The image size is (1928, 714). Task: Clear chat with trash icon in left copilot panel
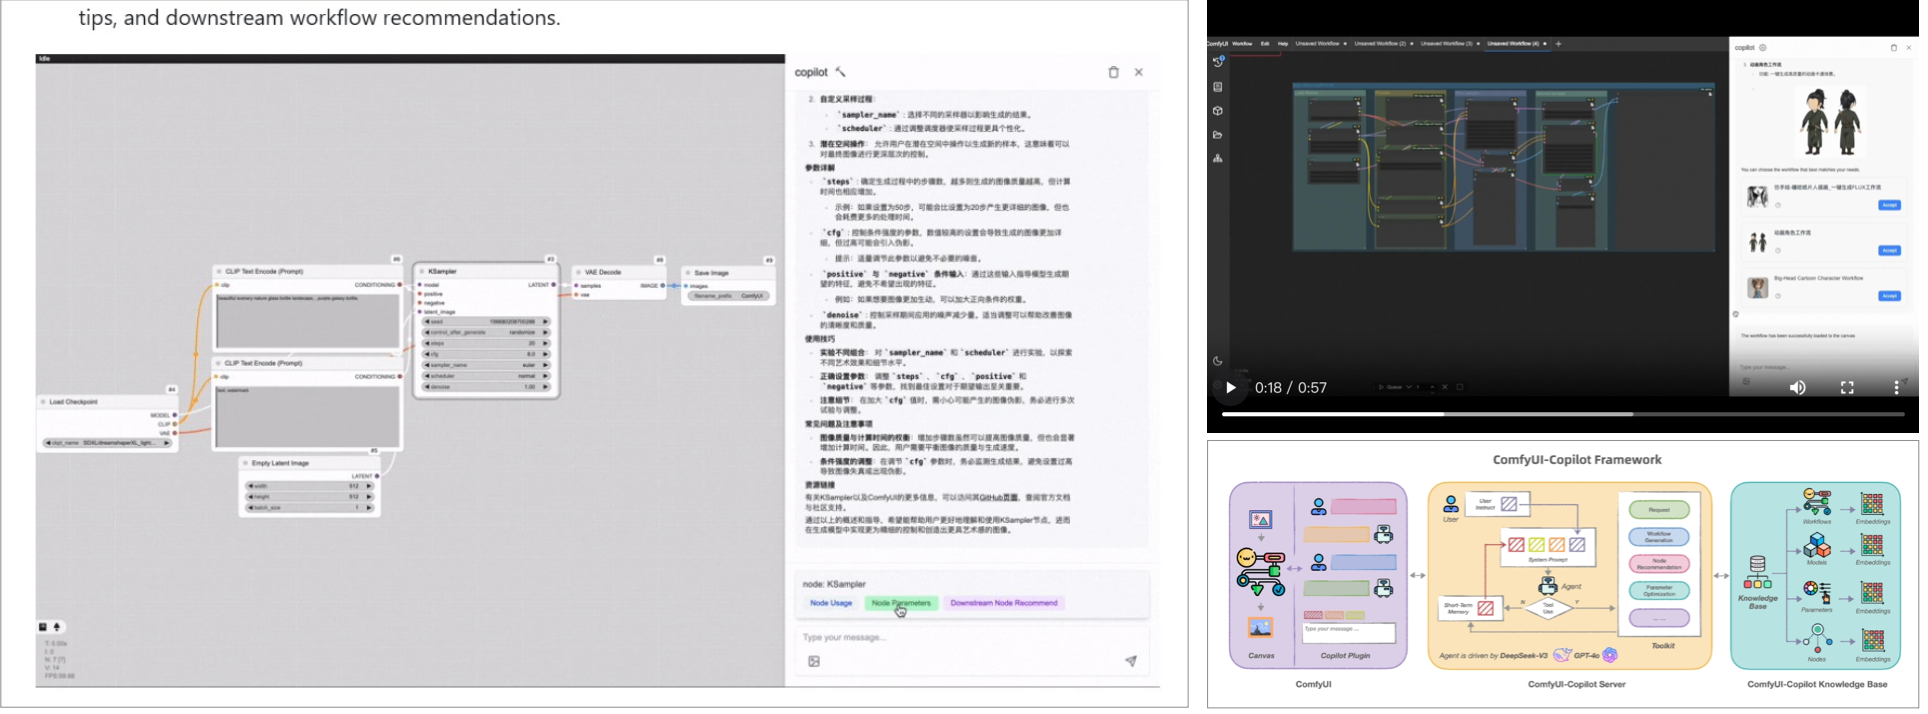tap(1113, 72)
